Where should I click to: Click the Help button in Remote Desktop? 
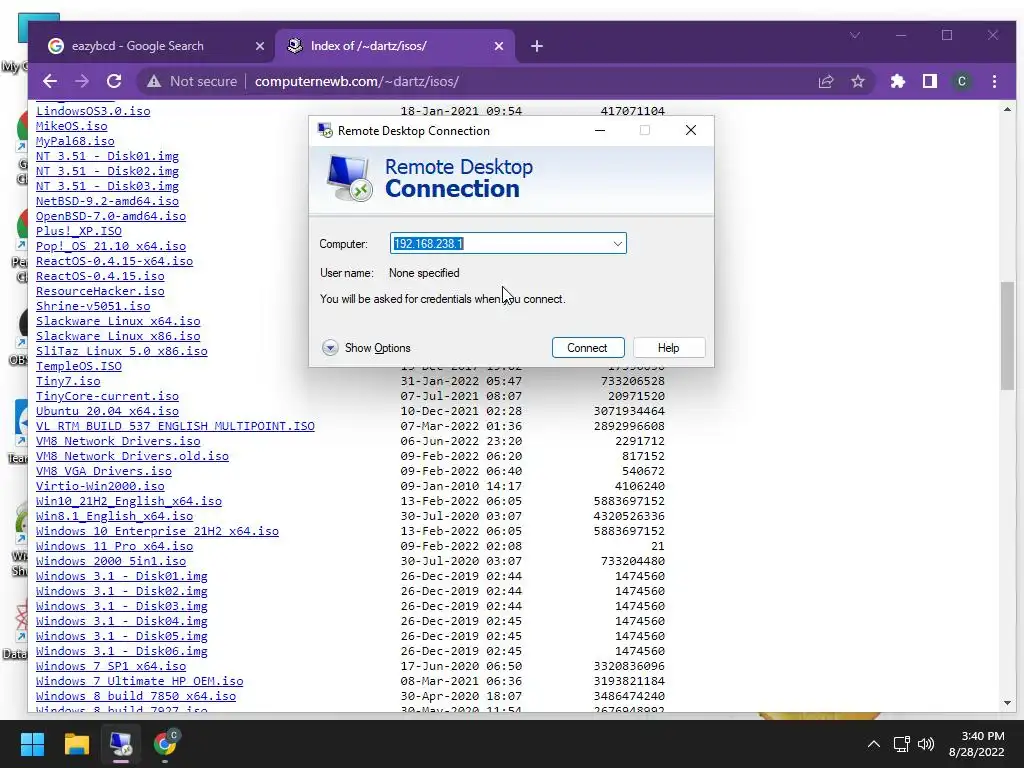pos(669,347)
